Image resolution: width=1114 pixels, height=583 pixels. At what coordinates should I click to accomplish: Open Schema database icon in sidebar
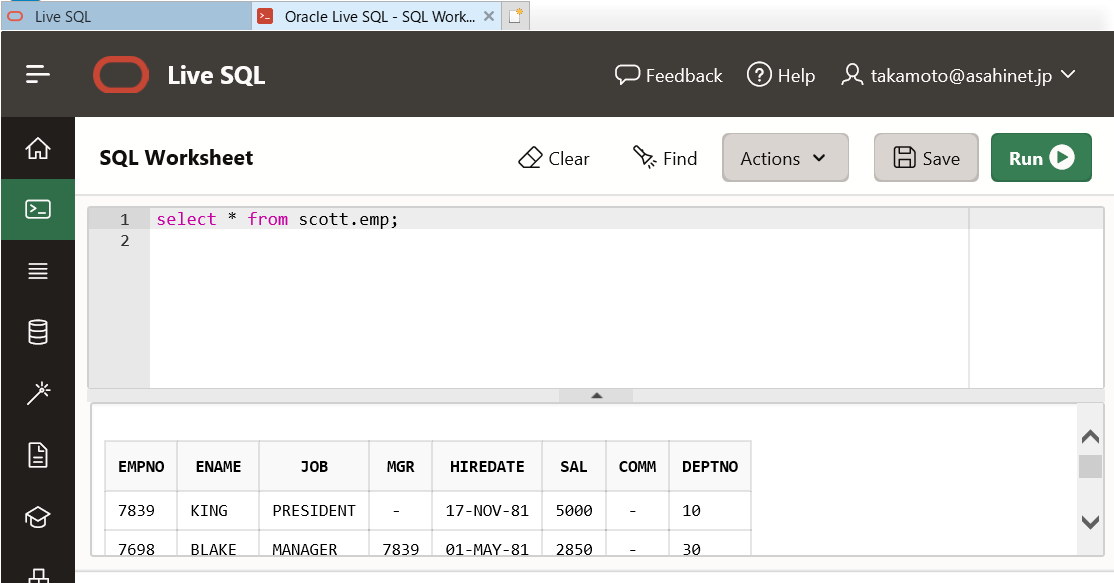coord(38,332)
